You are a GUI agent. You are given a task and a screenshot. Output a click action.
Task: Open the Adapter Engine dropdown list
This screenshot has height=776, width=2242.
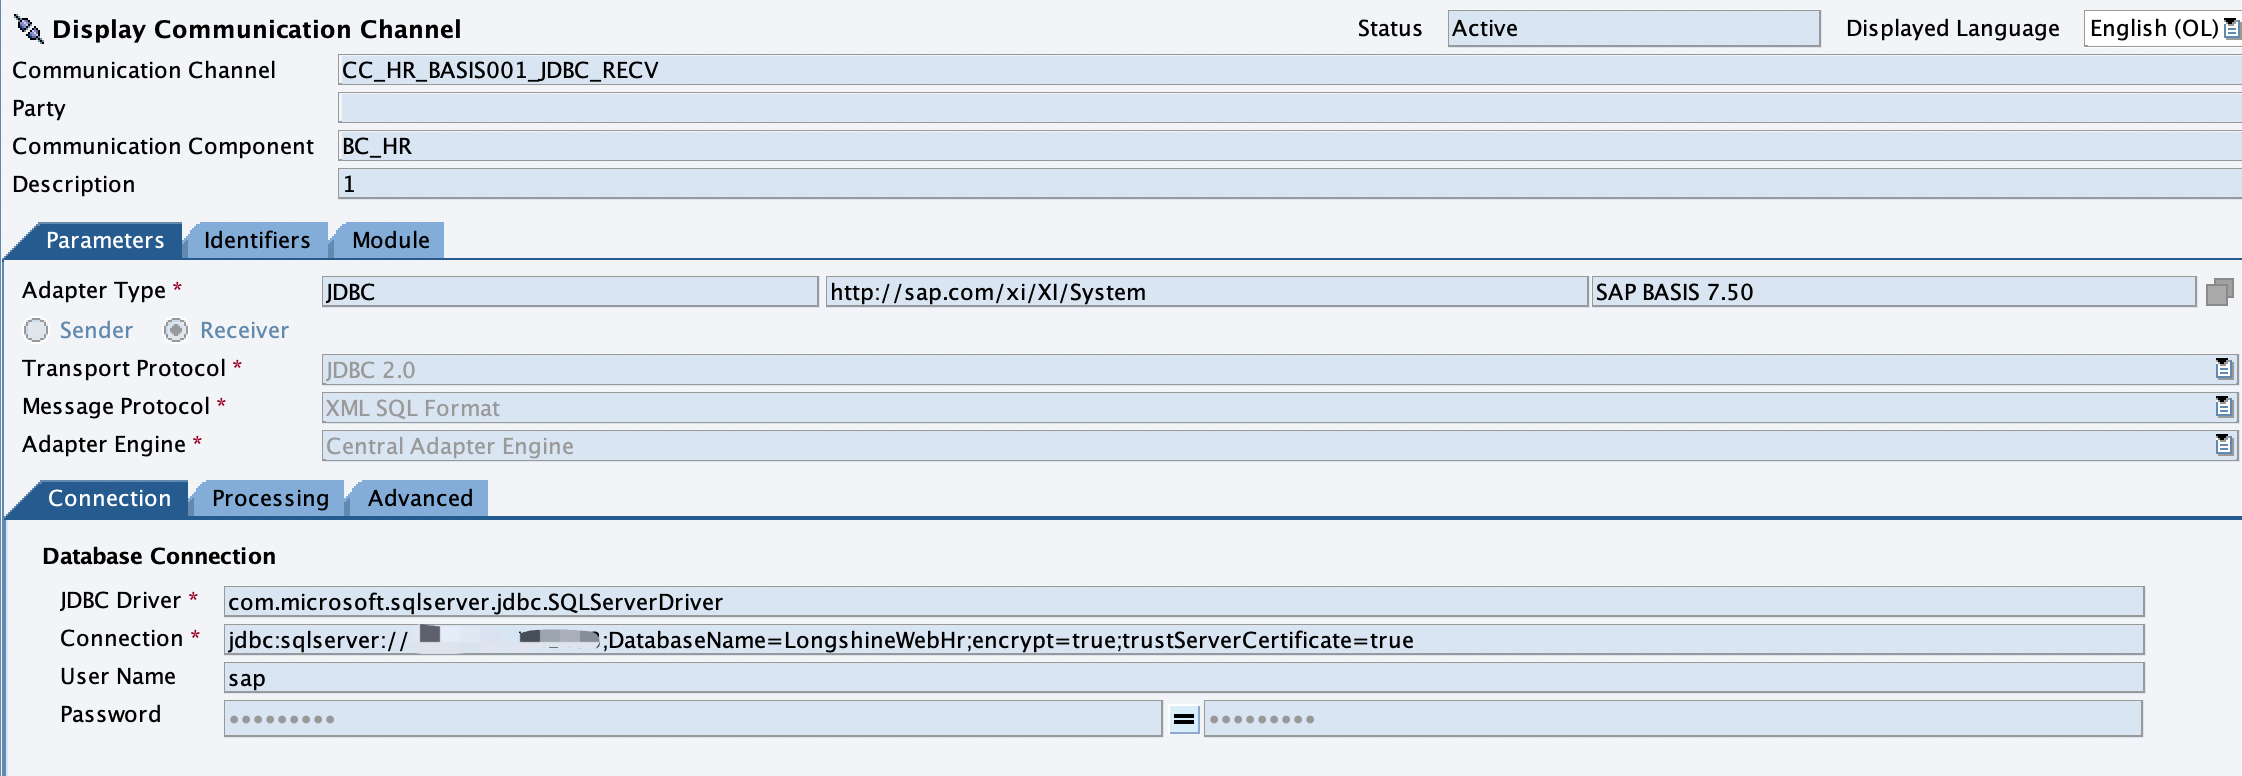2223,445
